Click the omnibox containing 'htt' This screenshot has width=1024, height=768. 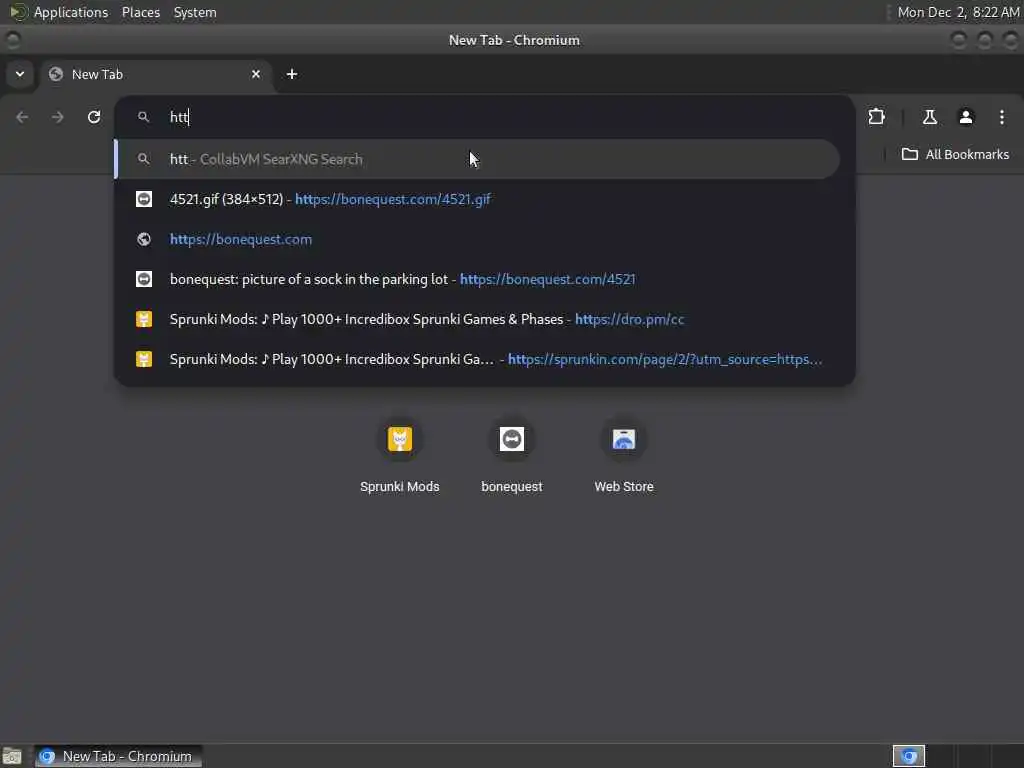(x=485, y=117)
